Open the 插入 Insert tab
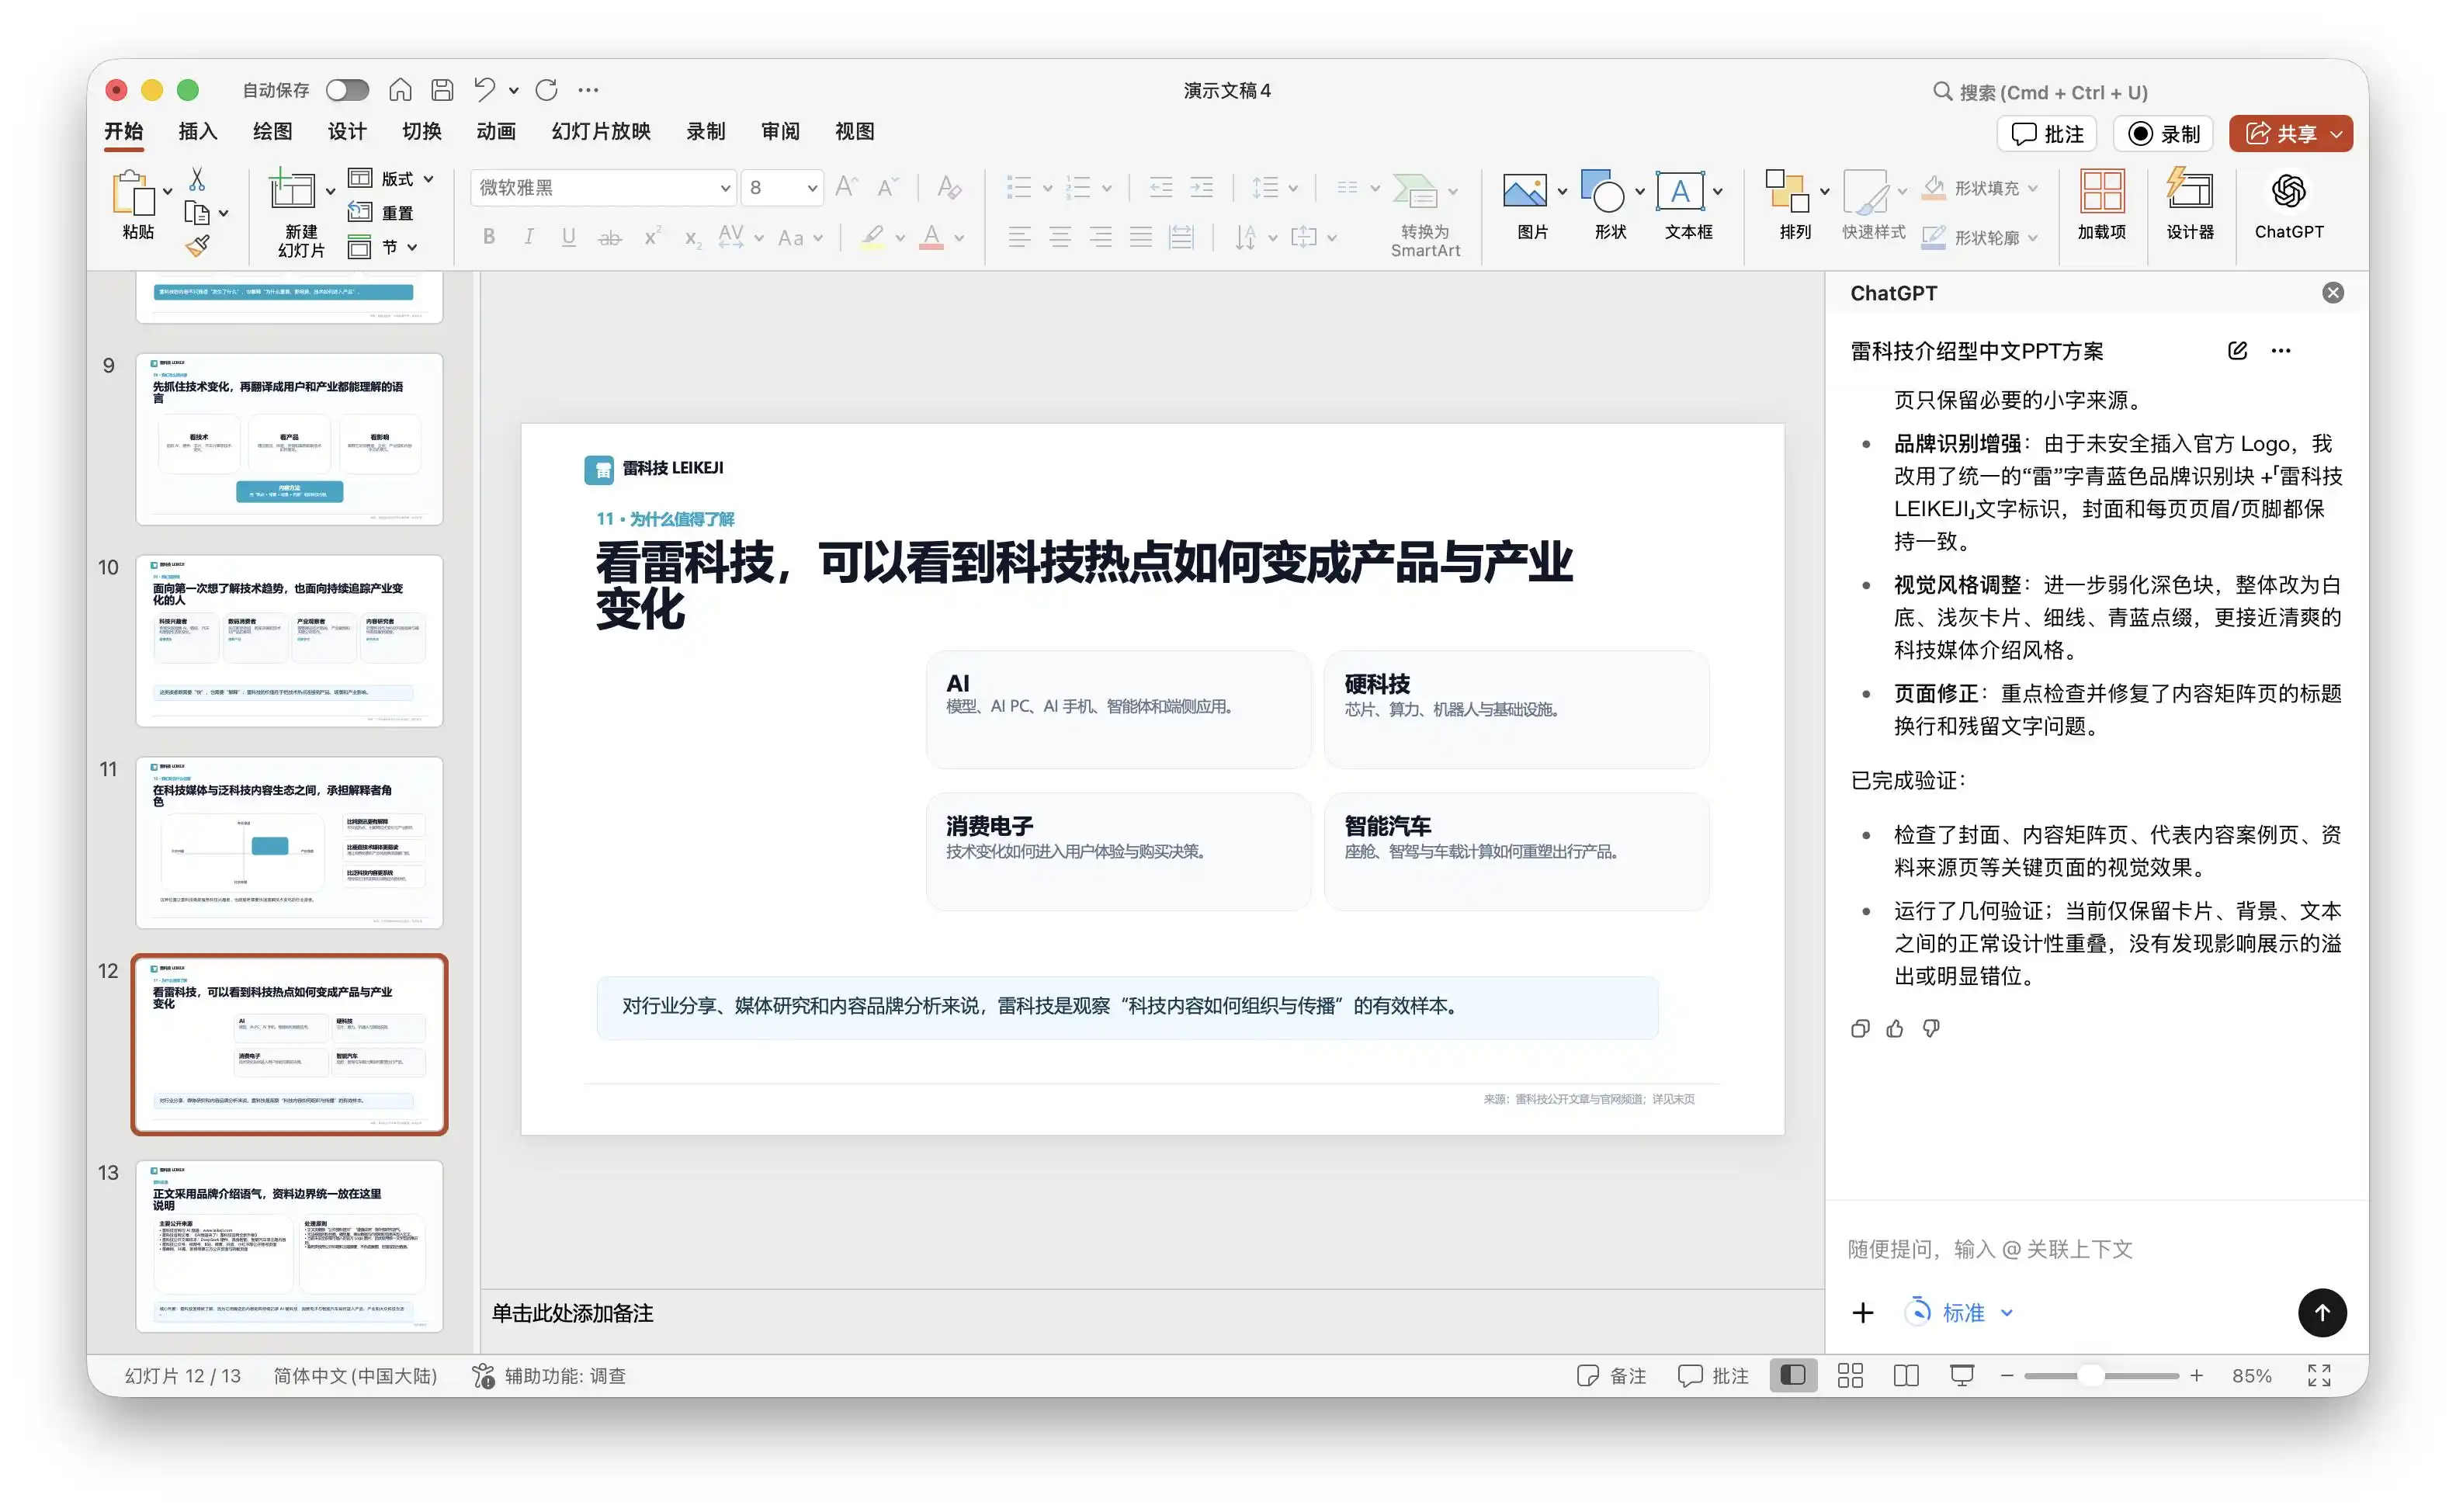Screen dimensions: 2456x1512 tap(197, 131)
